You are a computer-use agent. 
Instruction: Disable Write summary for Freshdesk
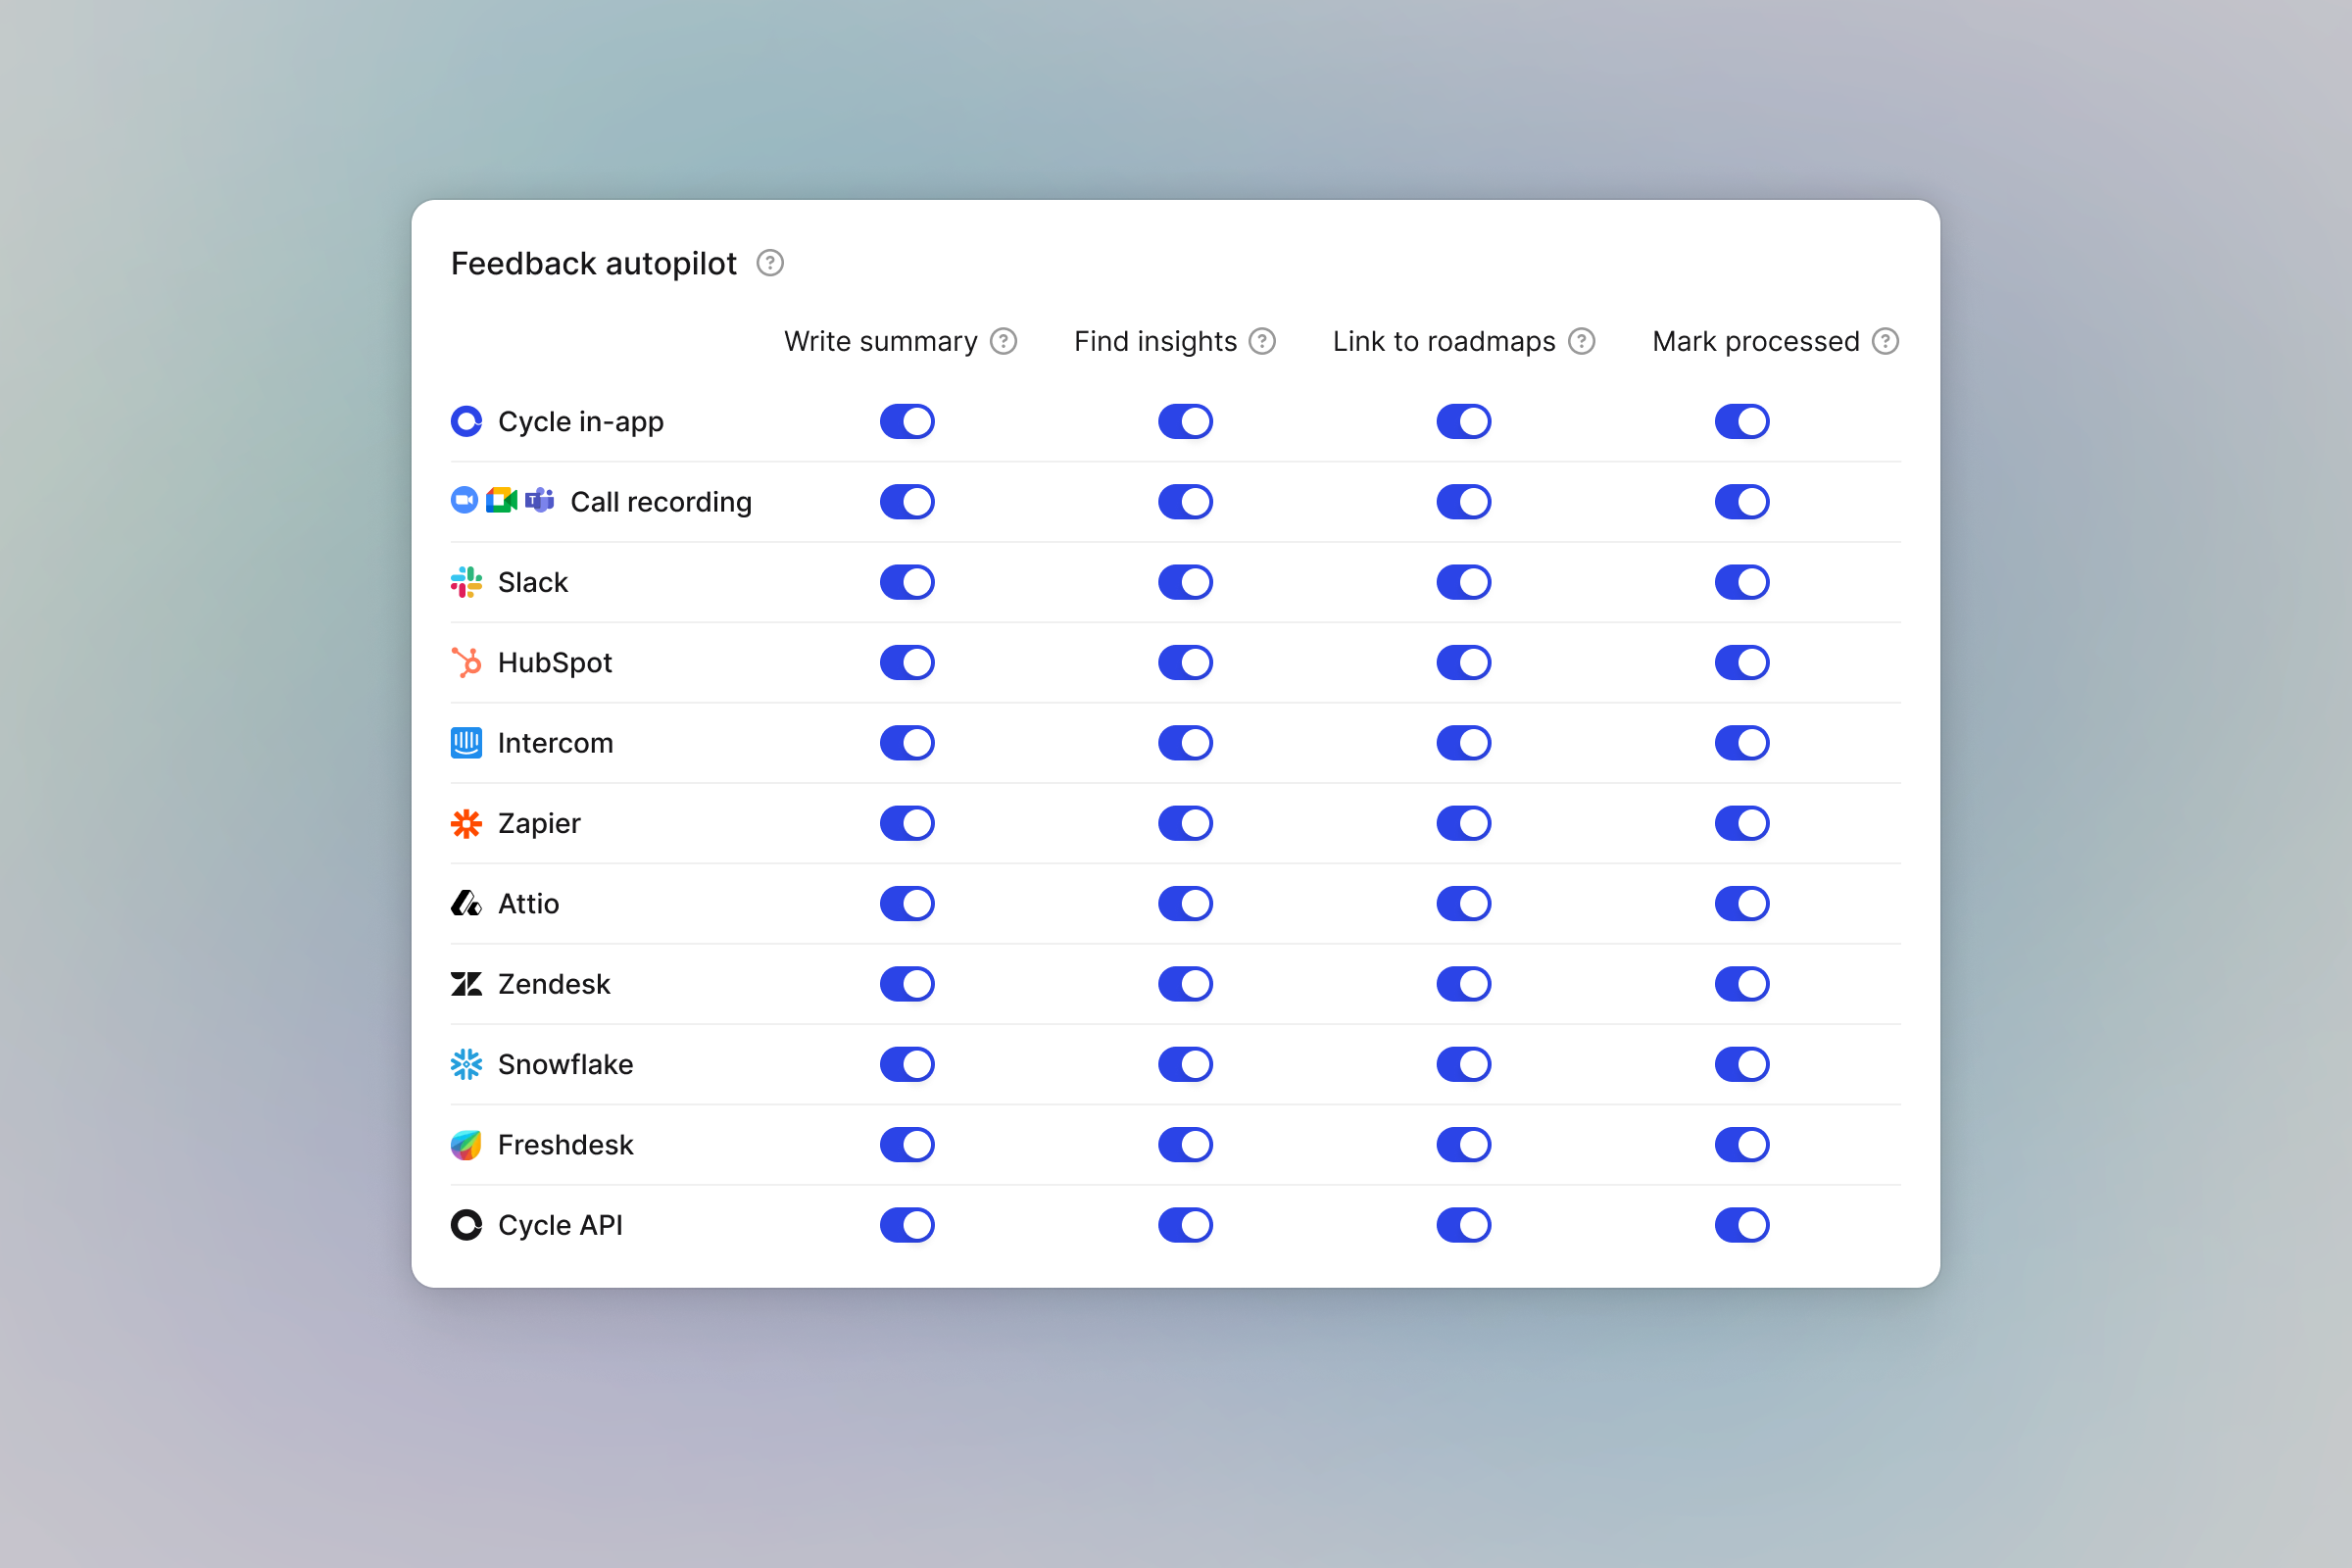click(x=907, y=1145)
